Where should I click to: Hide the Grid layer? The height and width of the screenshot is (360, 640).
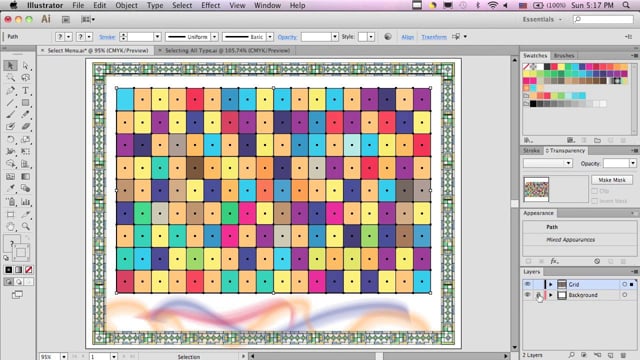(x=528, y=284)
